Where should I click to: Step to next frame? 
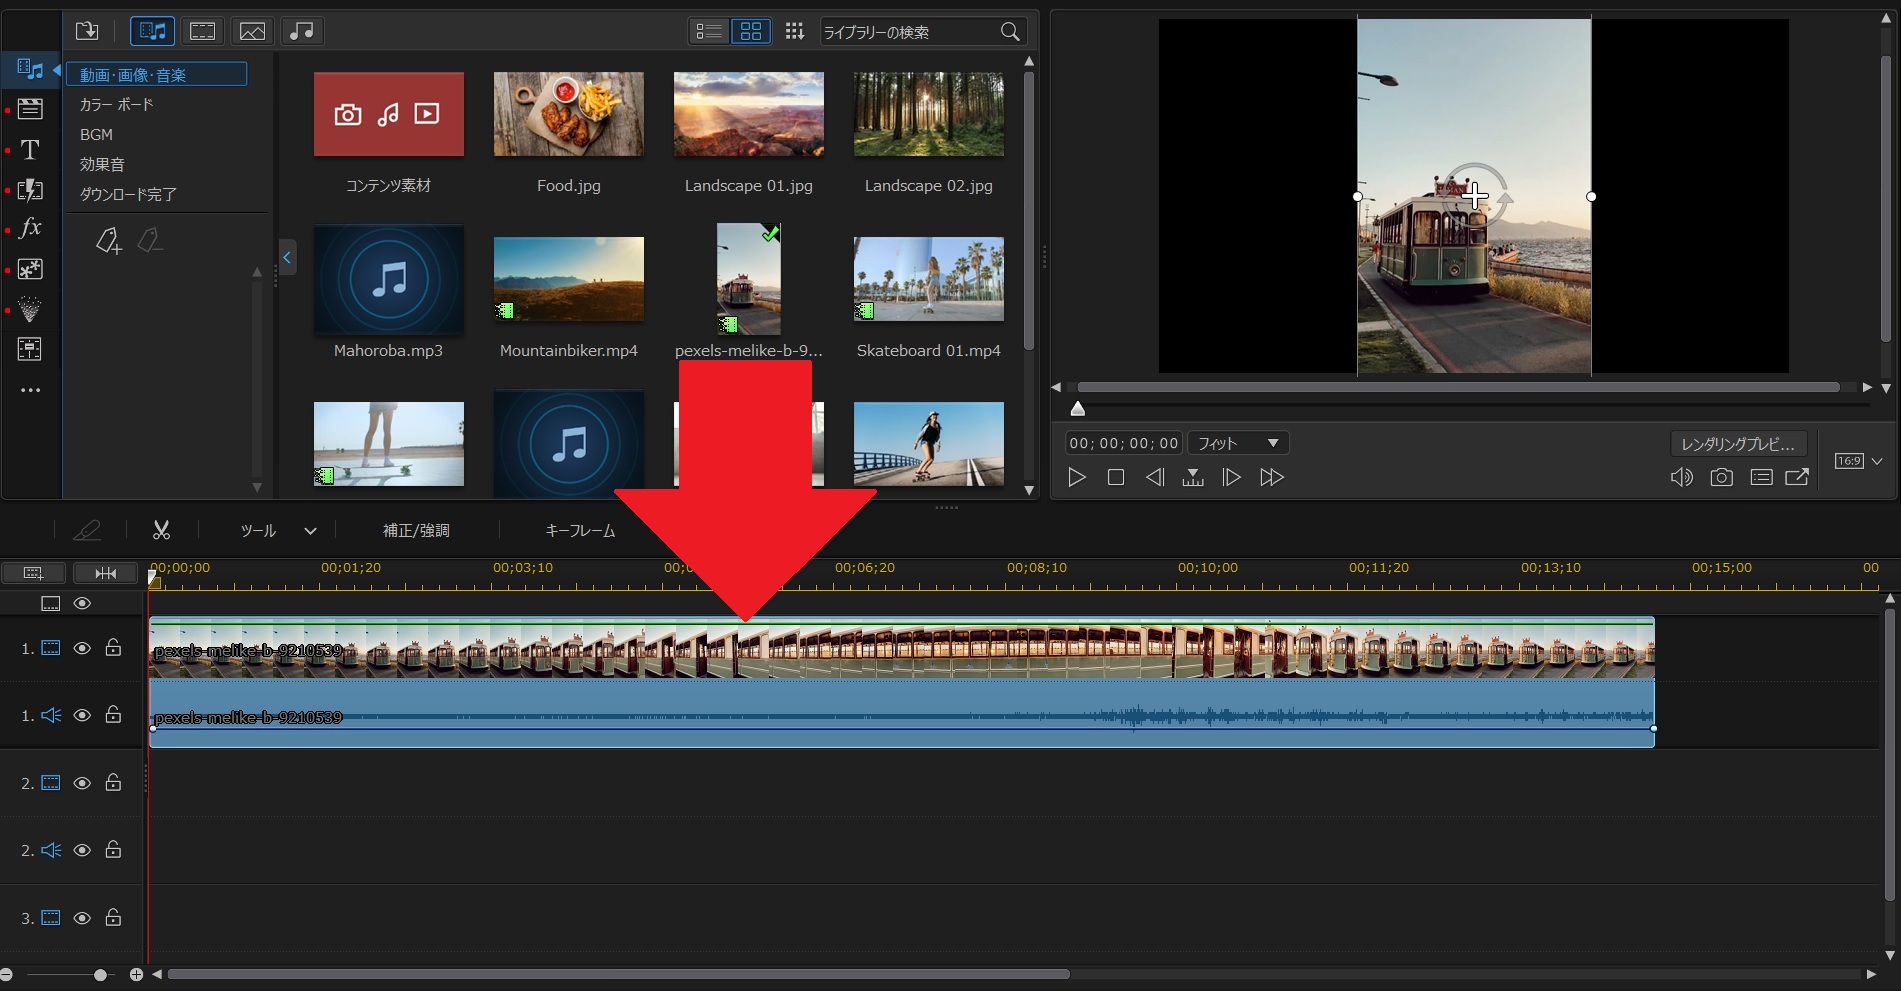tap(1232, 478)
